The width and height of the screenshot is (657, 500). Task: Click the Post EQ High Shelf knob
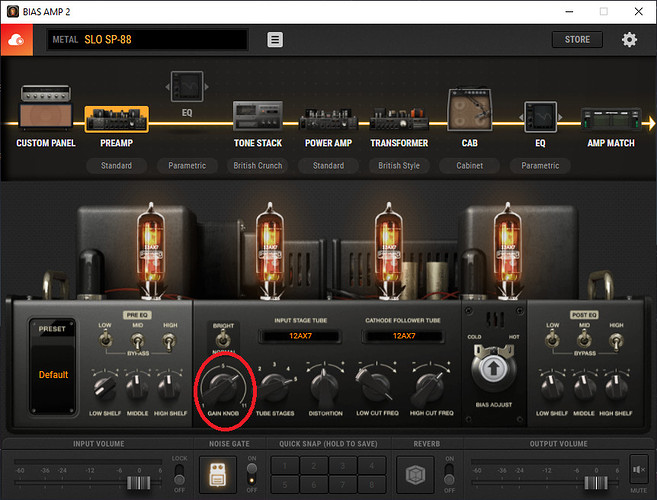point(615,387)
